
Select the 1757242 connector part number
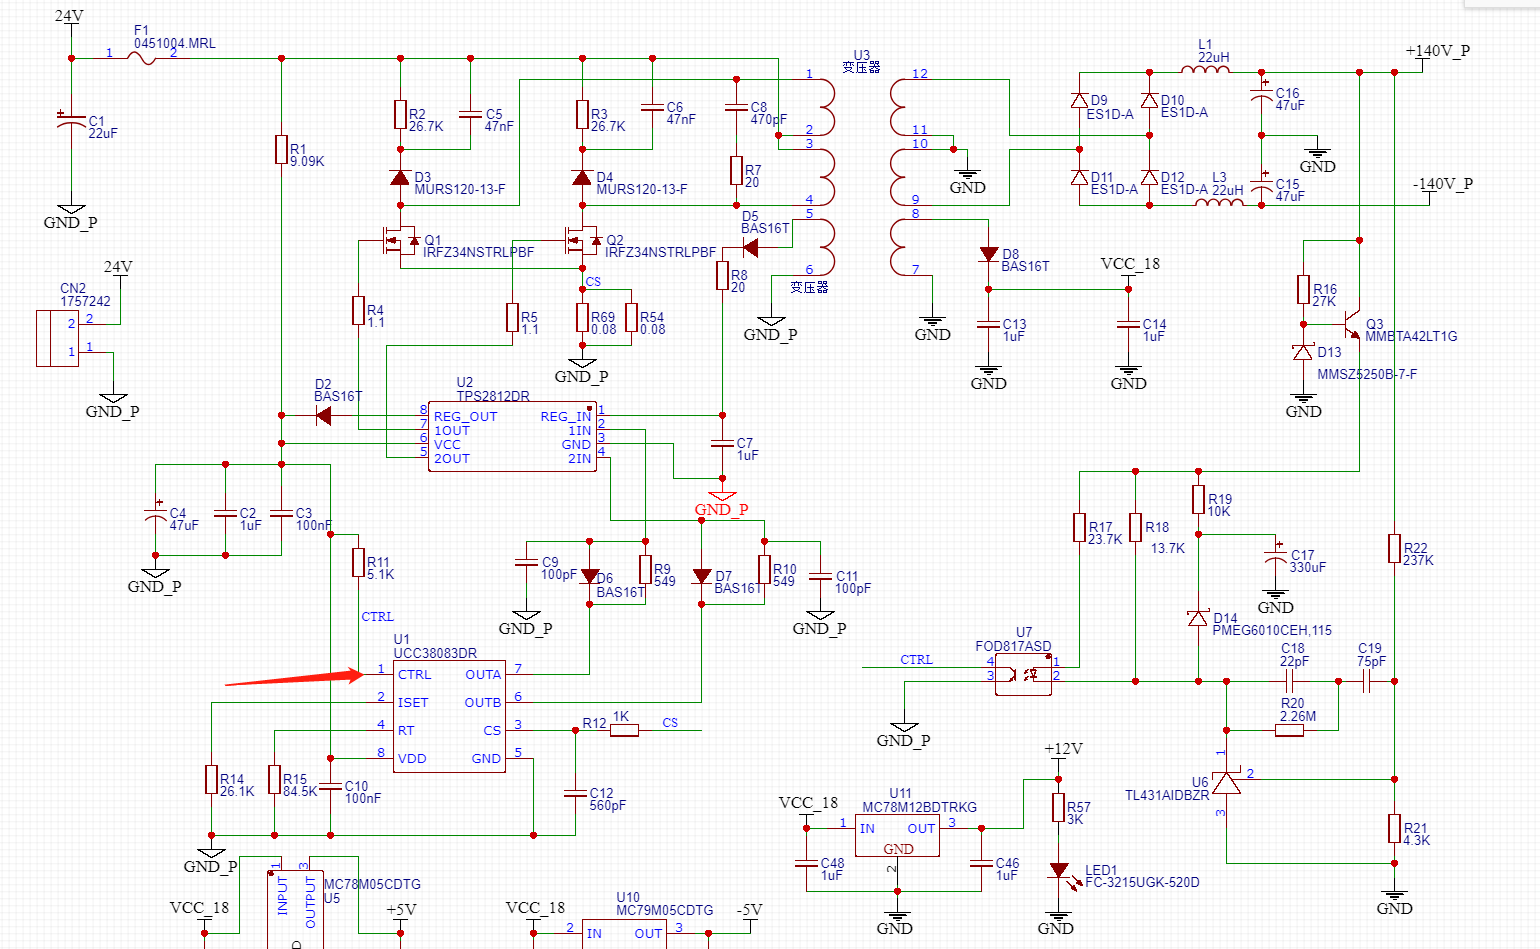pyautogui.click(x=86, y=301)
